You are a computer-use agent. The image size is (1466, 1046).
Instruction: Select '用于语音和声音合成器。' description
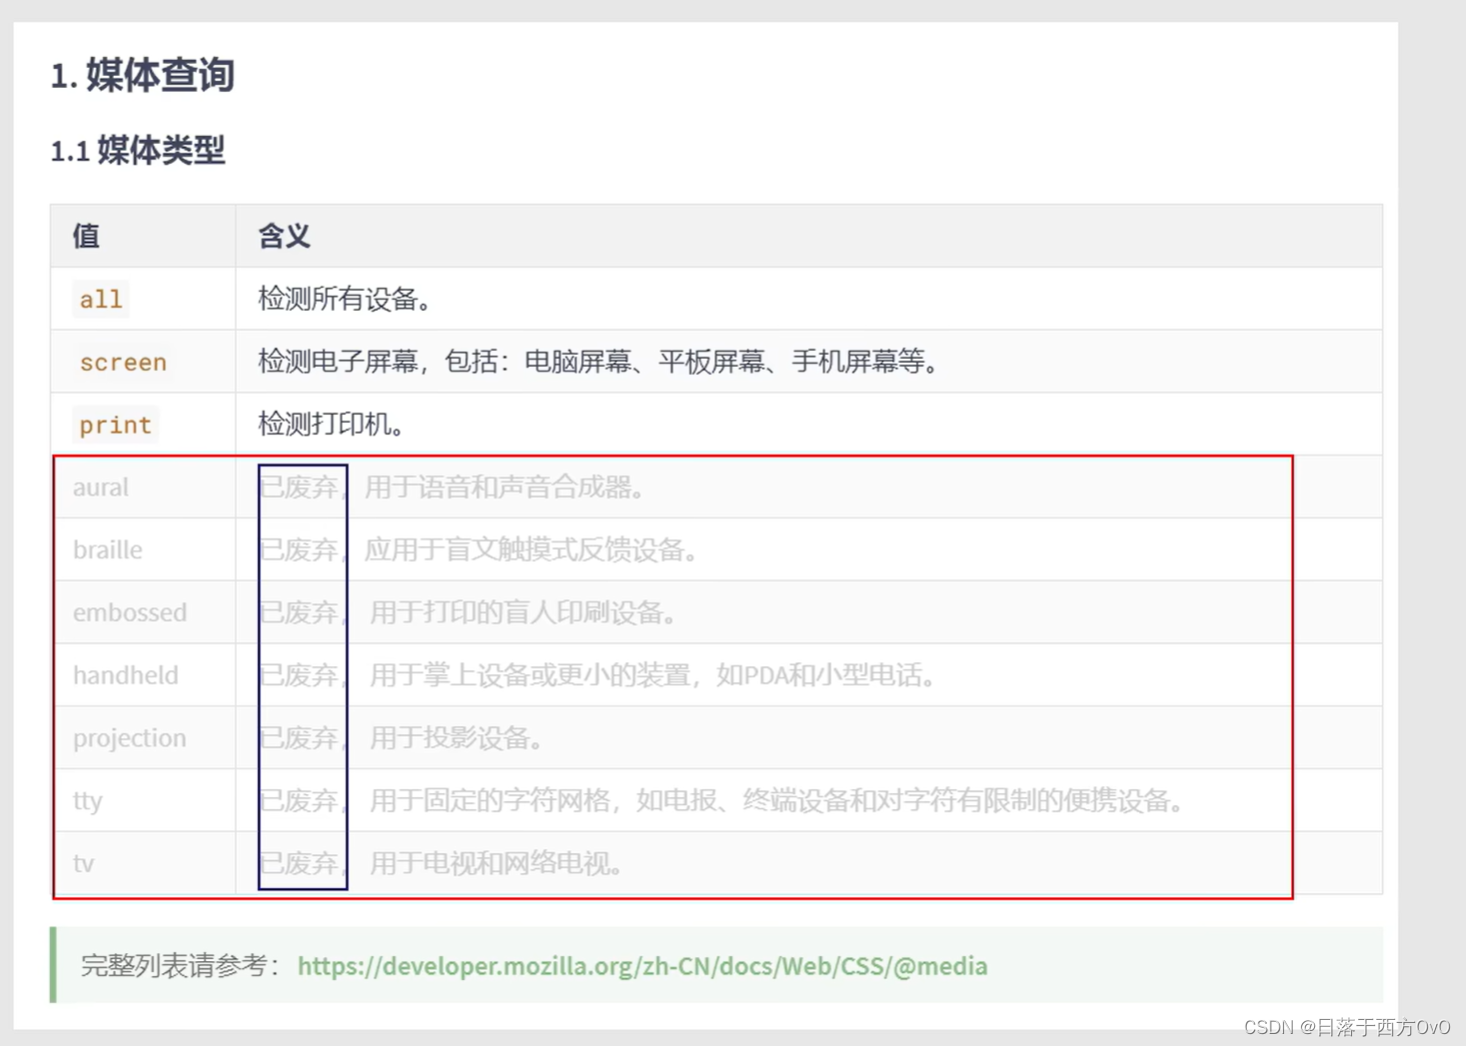point(505,488)
